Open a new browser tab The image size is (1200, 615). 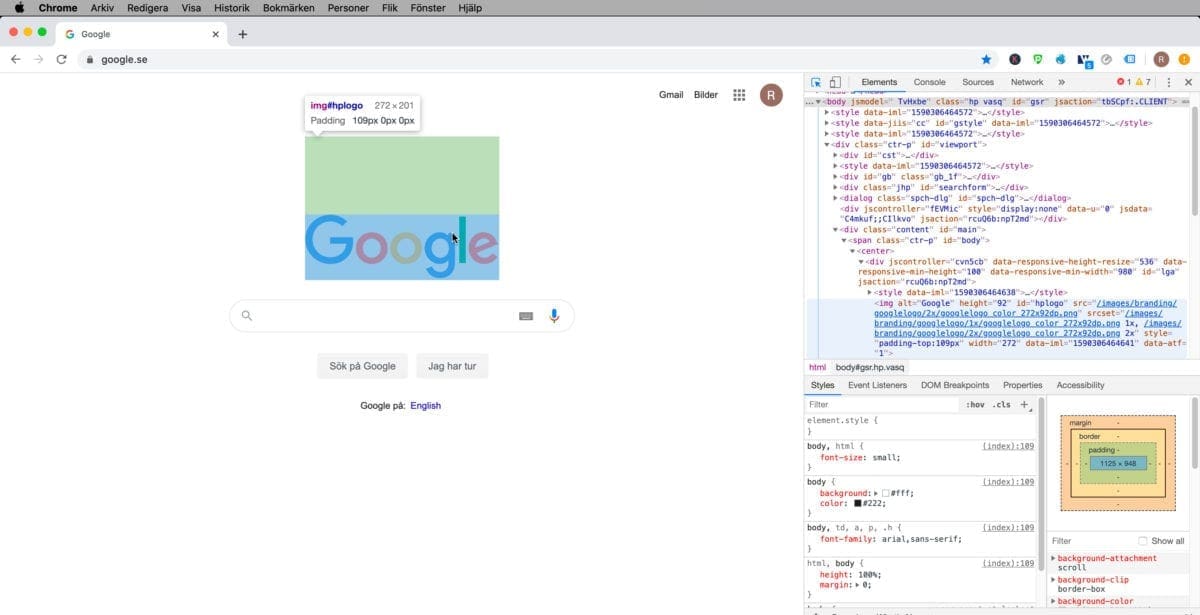click(242, 34)
